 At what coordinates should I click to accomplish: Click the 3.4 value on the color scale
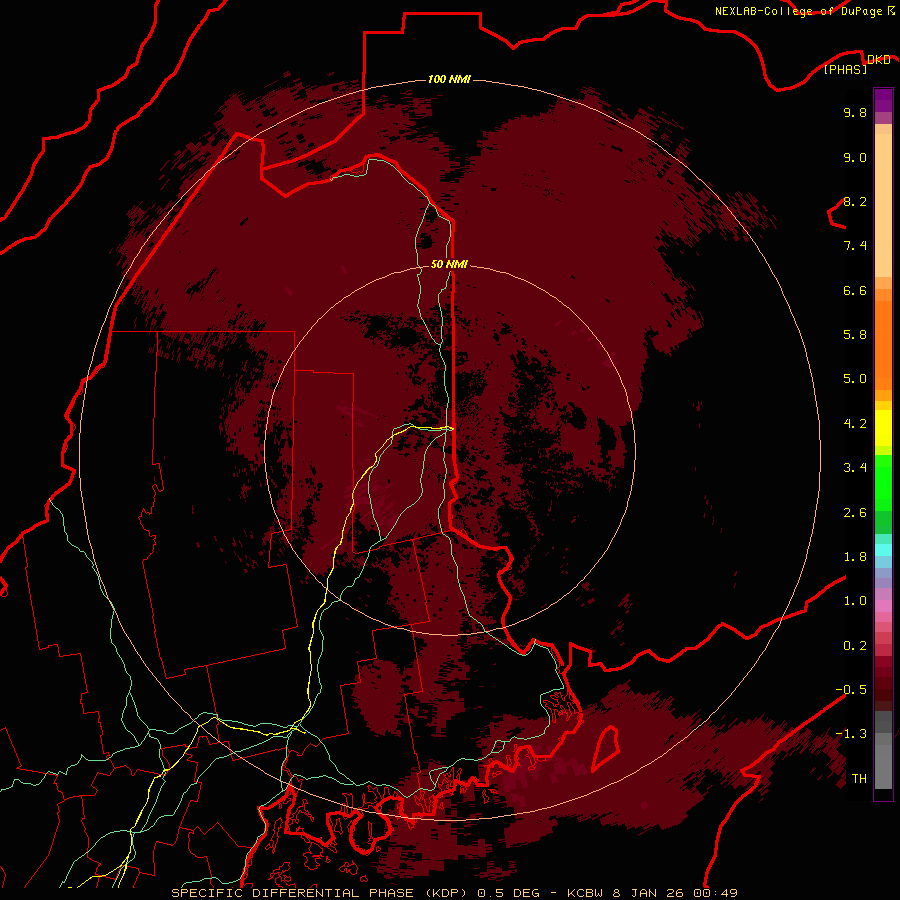coord(855,467)
